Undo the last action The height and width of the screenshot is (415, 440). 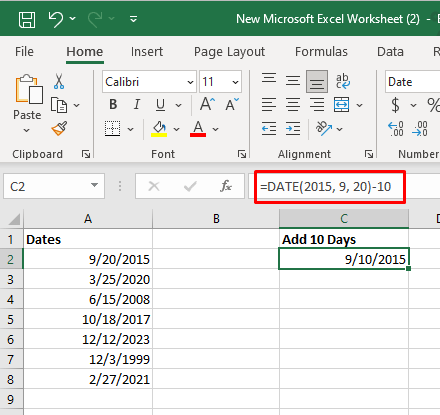tap(56, 19)
